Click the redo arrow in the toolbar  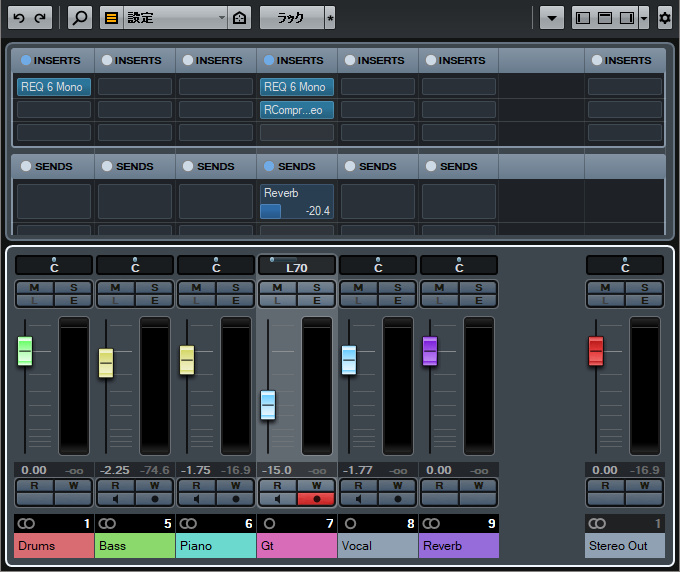coord(40,18)
